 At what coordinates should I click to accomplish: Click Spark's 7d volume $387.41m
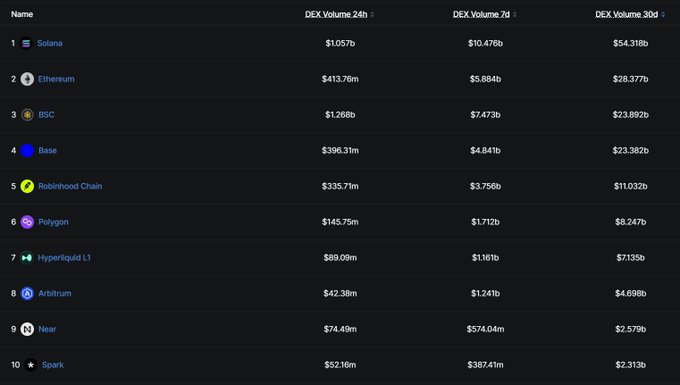click(485, 365)
